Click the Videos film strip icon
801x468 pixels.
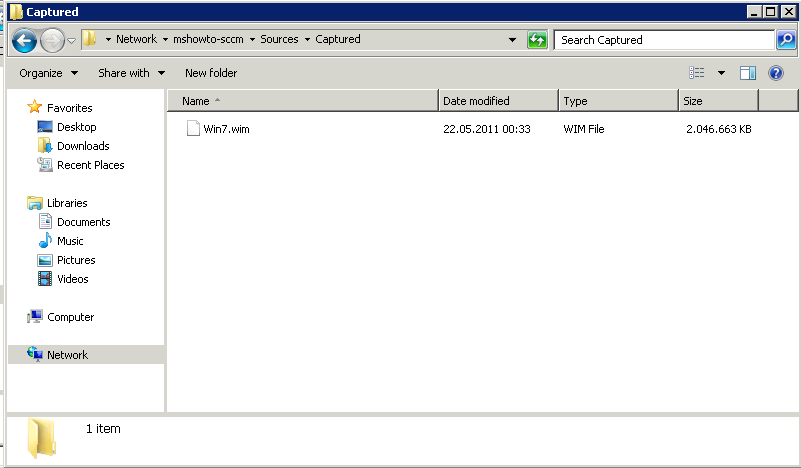(x=45, y=278)
